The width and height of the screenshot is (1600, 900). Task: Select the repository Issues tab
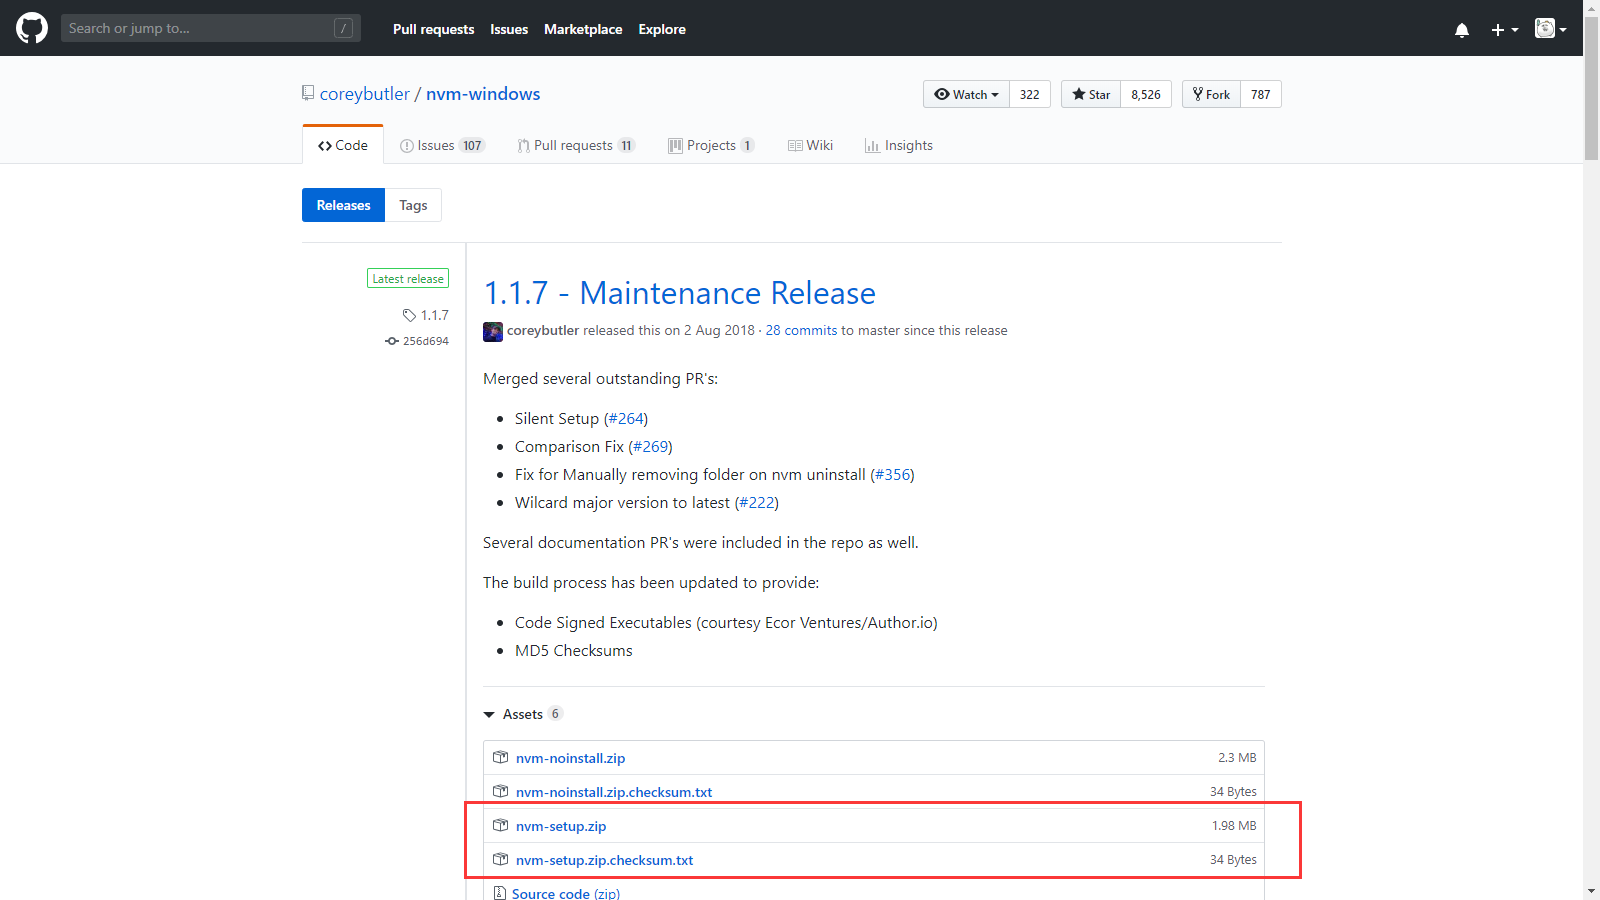pos(442,145)
